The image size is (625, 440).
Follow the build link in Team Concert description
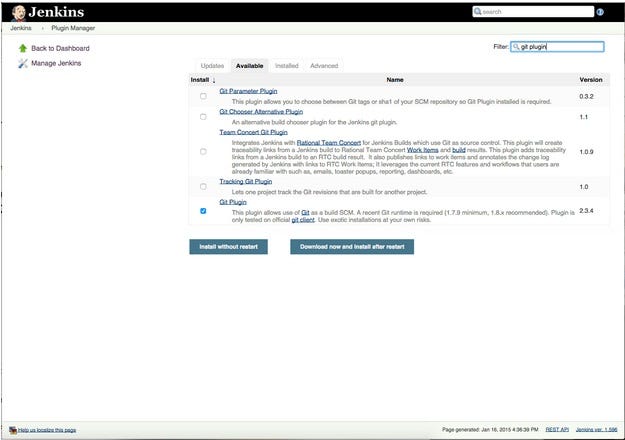pyautogui.click(x=459, y=150)
